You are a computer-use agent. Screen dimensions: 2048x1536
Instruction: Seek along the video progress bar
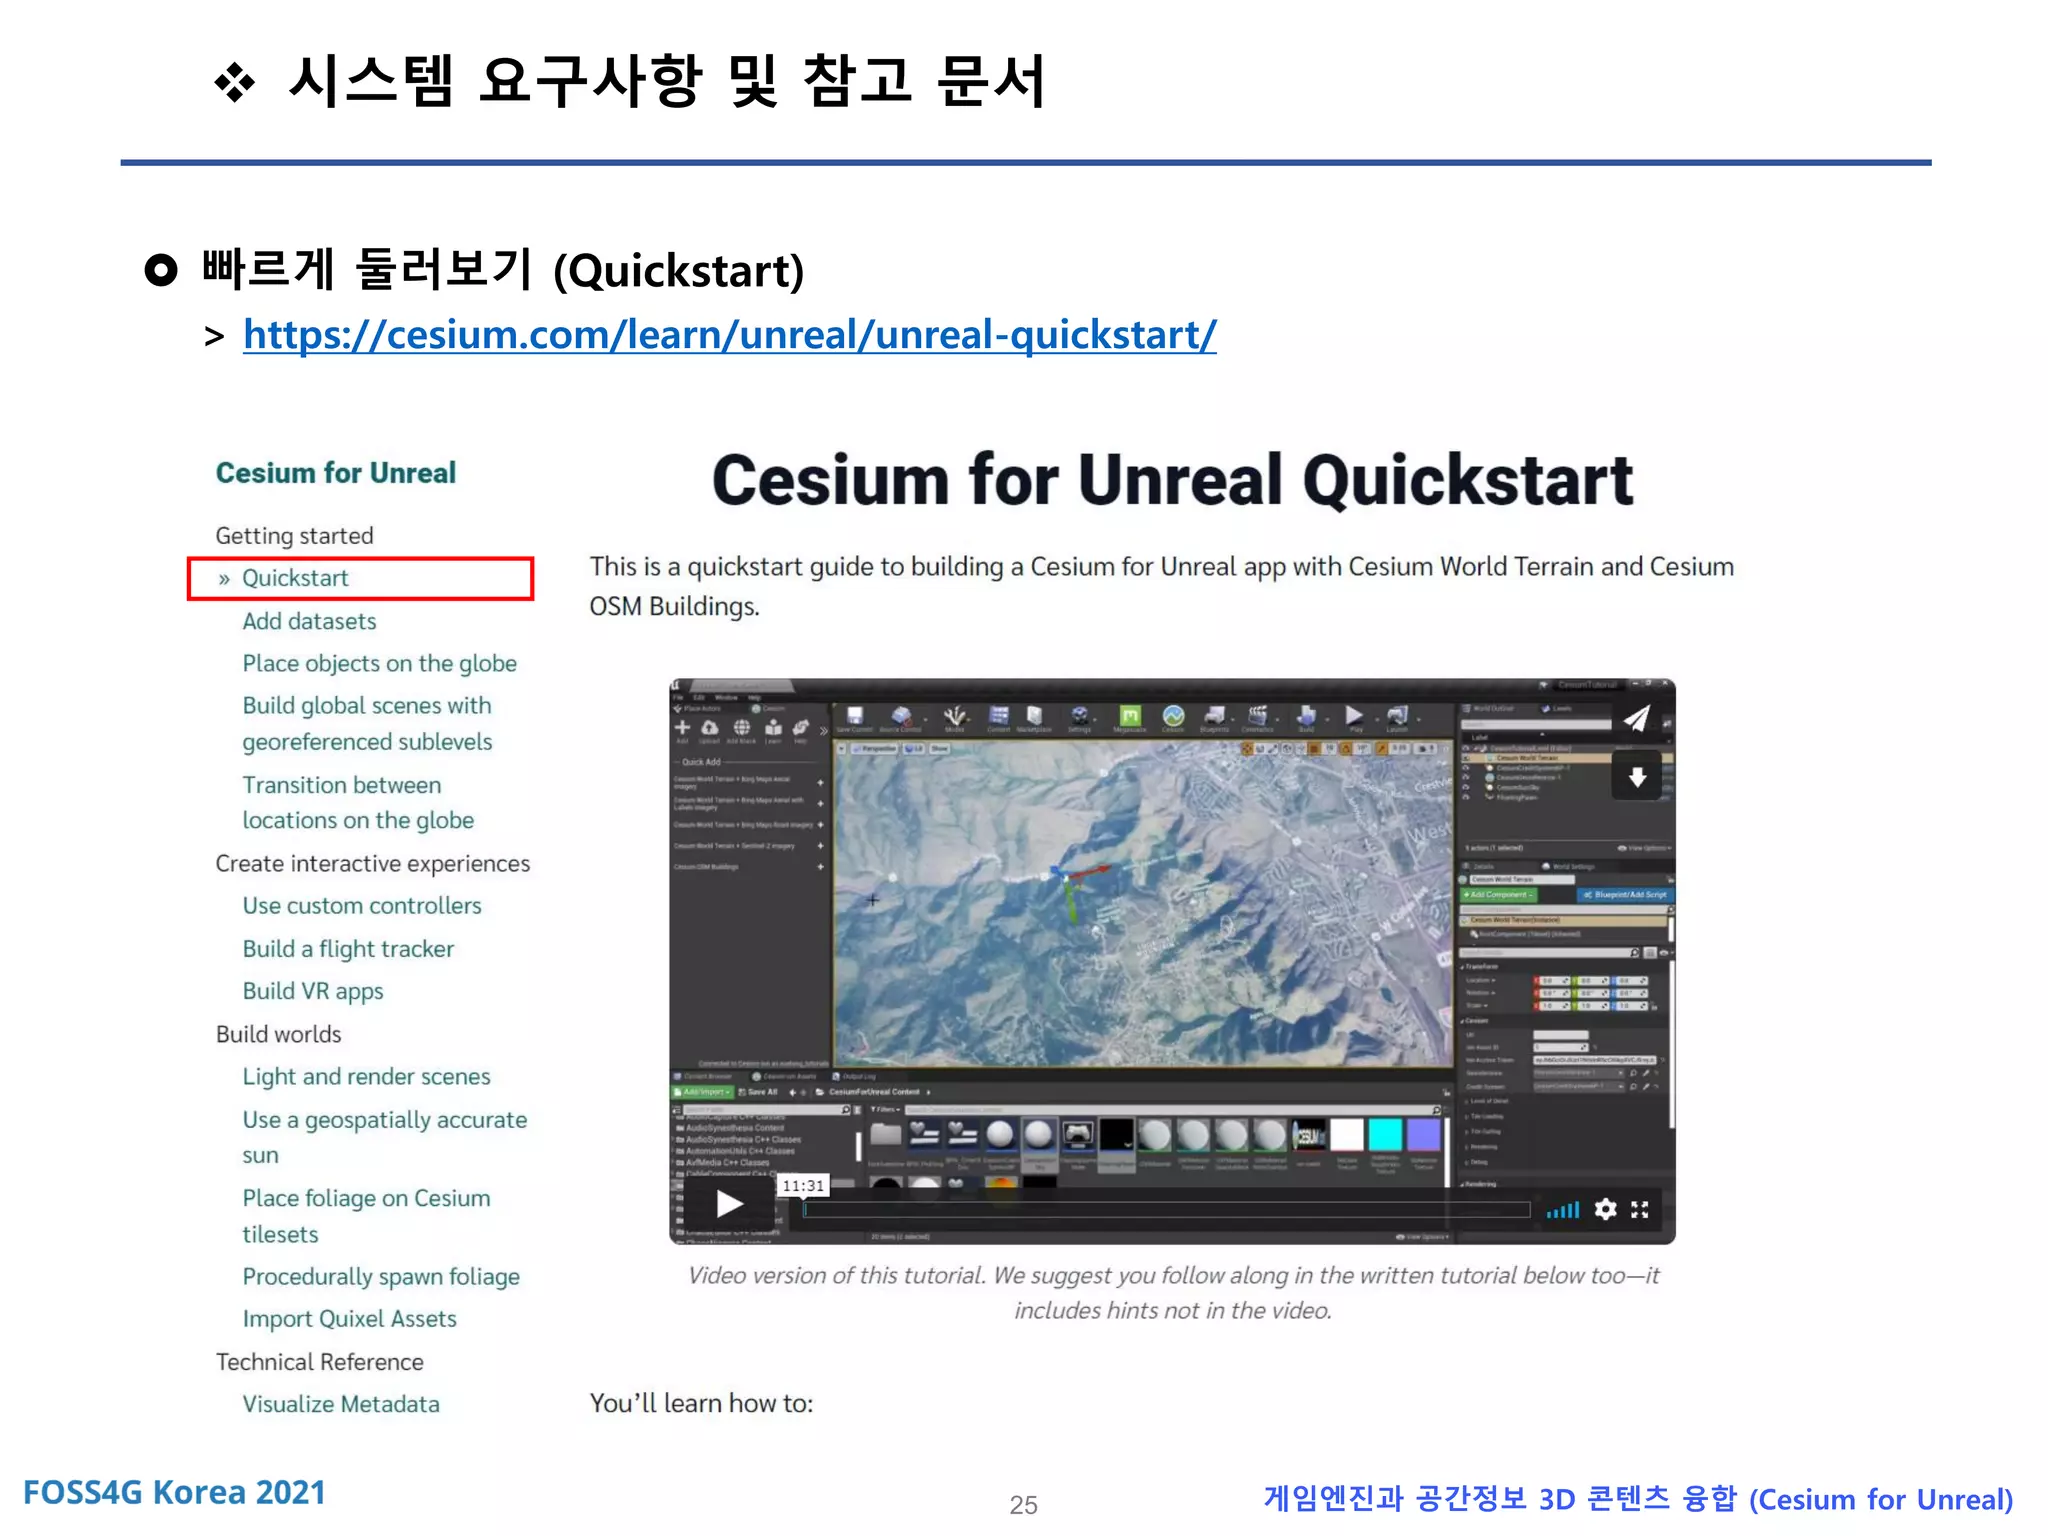pyautogui.click(x=1166, y=1210)
